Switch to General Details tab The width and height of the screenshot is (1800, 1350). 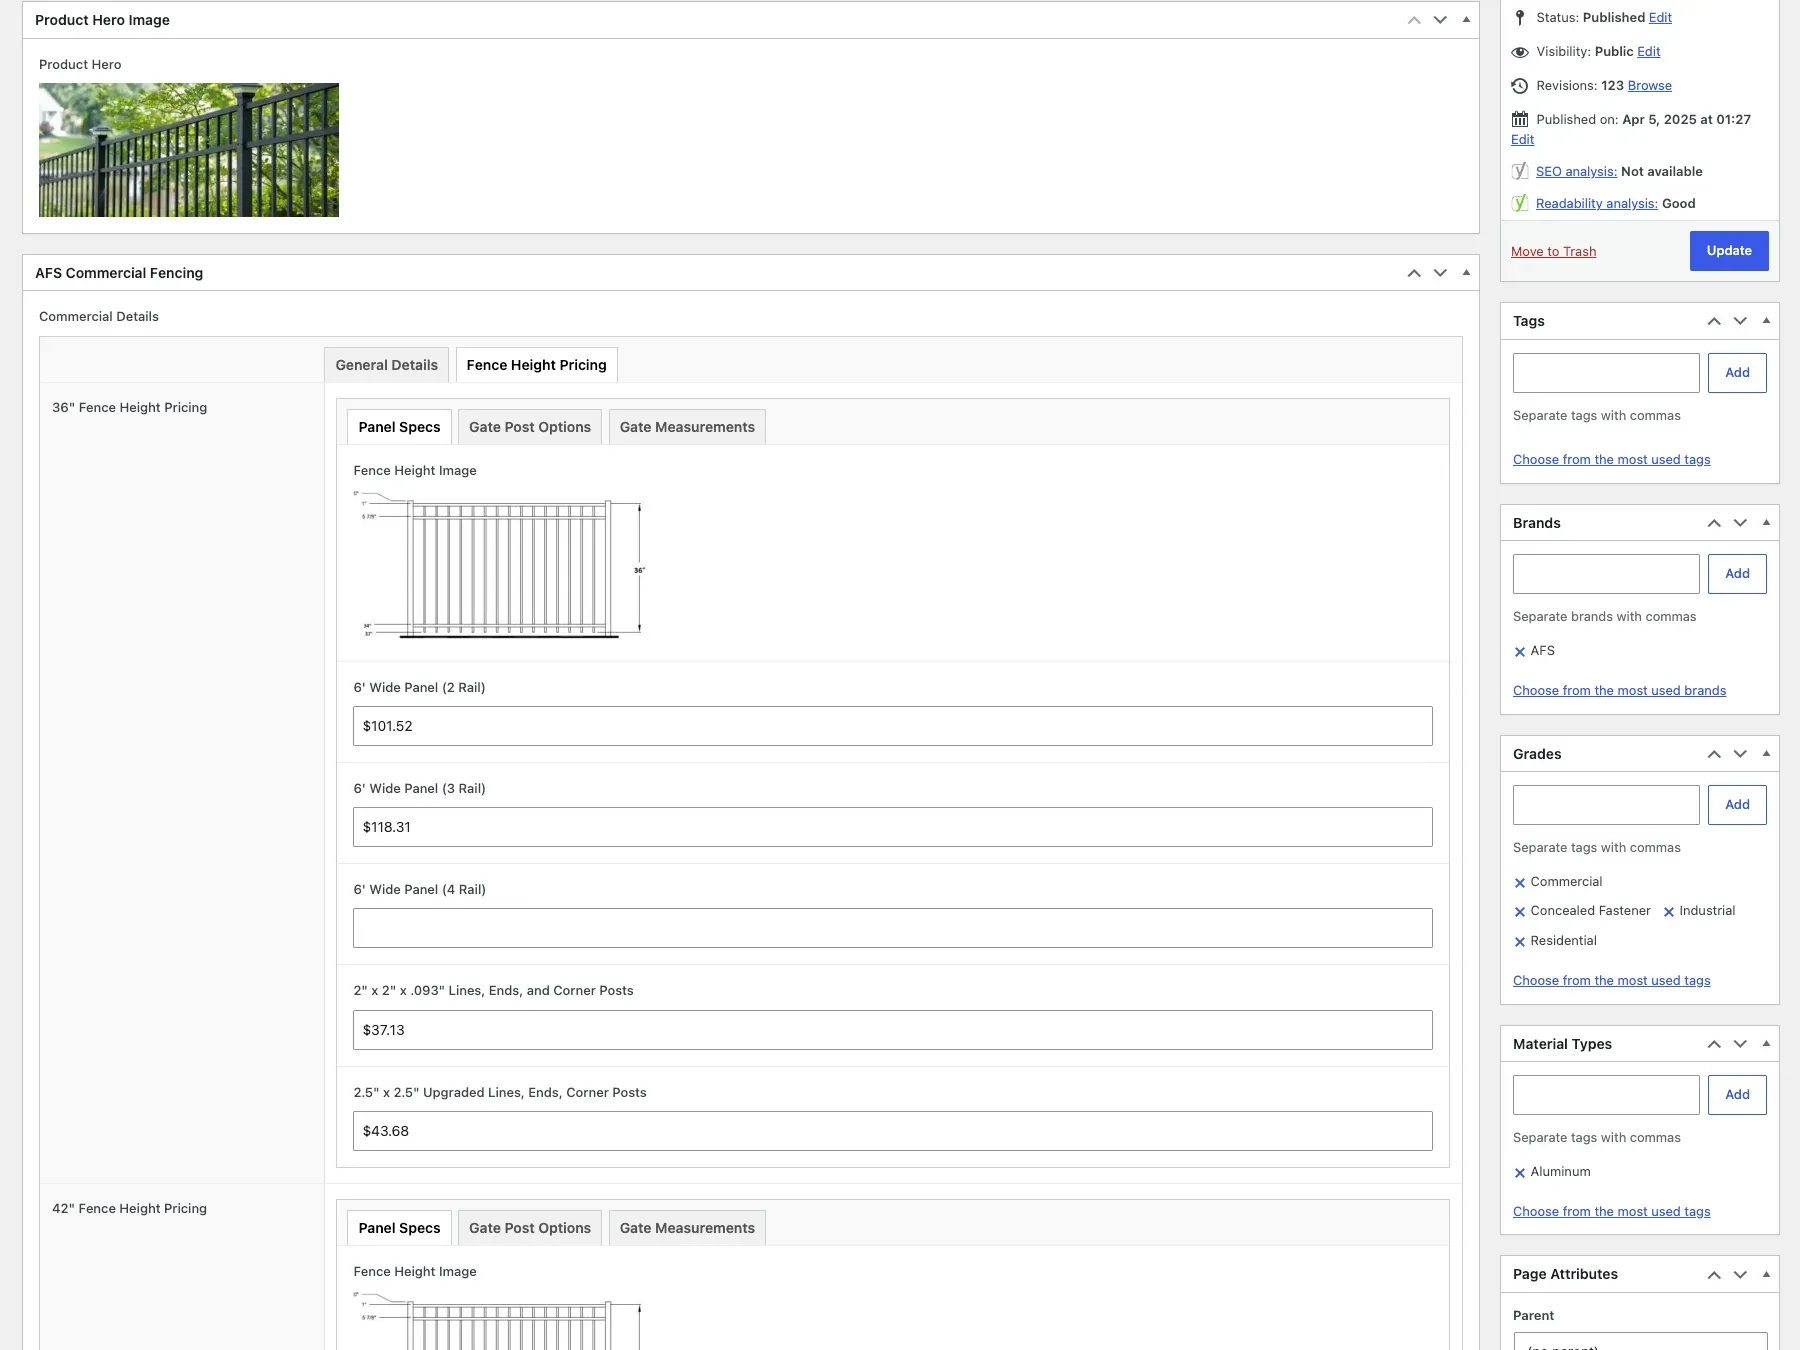click(x=387, y=365)
